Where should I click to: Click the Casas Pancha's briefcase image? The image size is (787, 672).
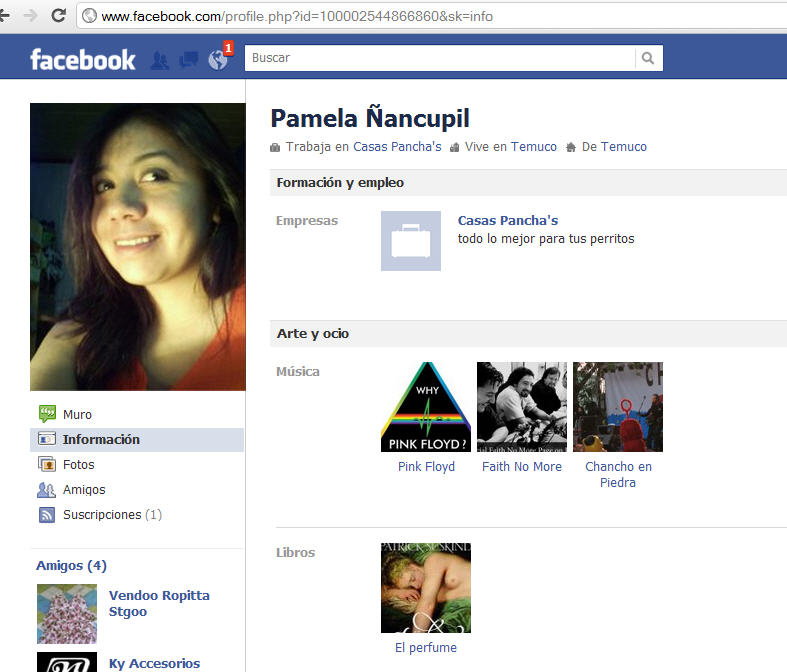(x=411, y=241)
